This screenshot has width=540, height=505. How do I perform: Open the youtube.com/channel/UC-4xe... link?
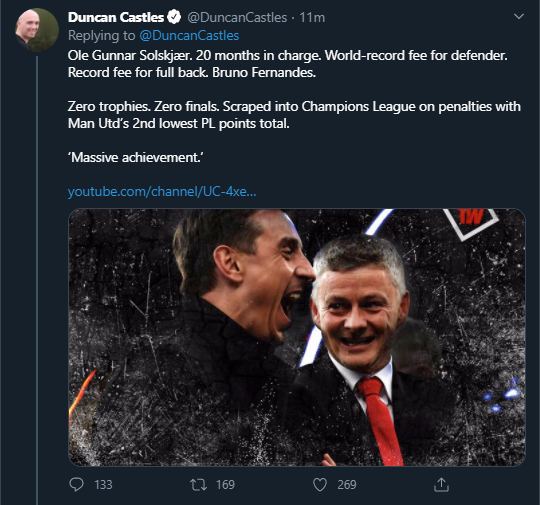pos(162,191)
